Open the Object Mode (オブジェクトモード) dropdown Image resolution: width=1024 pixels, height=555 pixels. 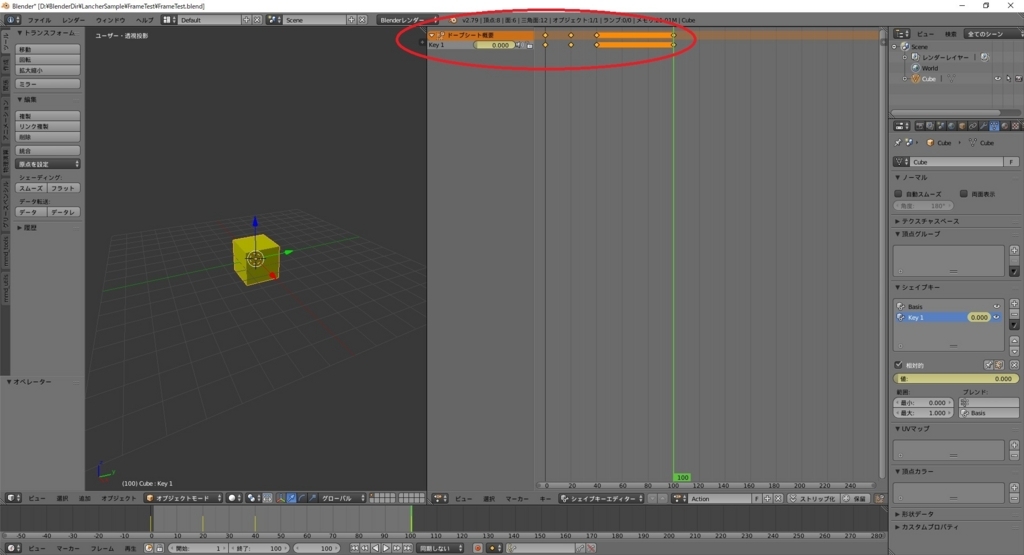(x=184, y=498)
